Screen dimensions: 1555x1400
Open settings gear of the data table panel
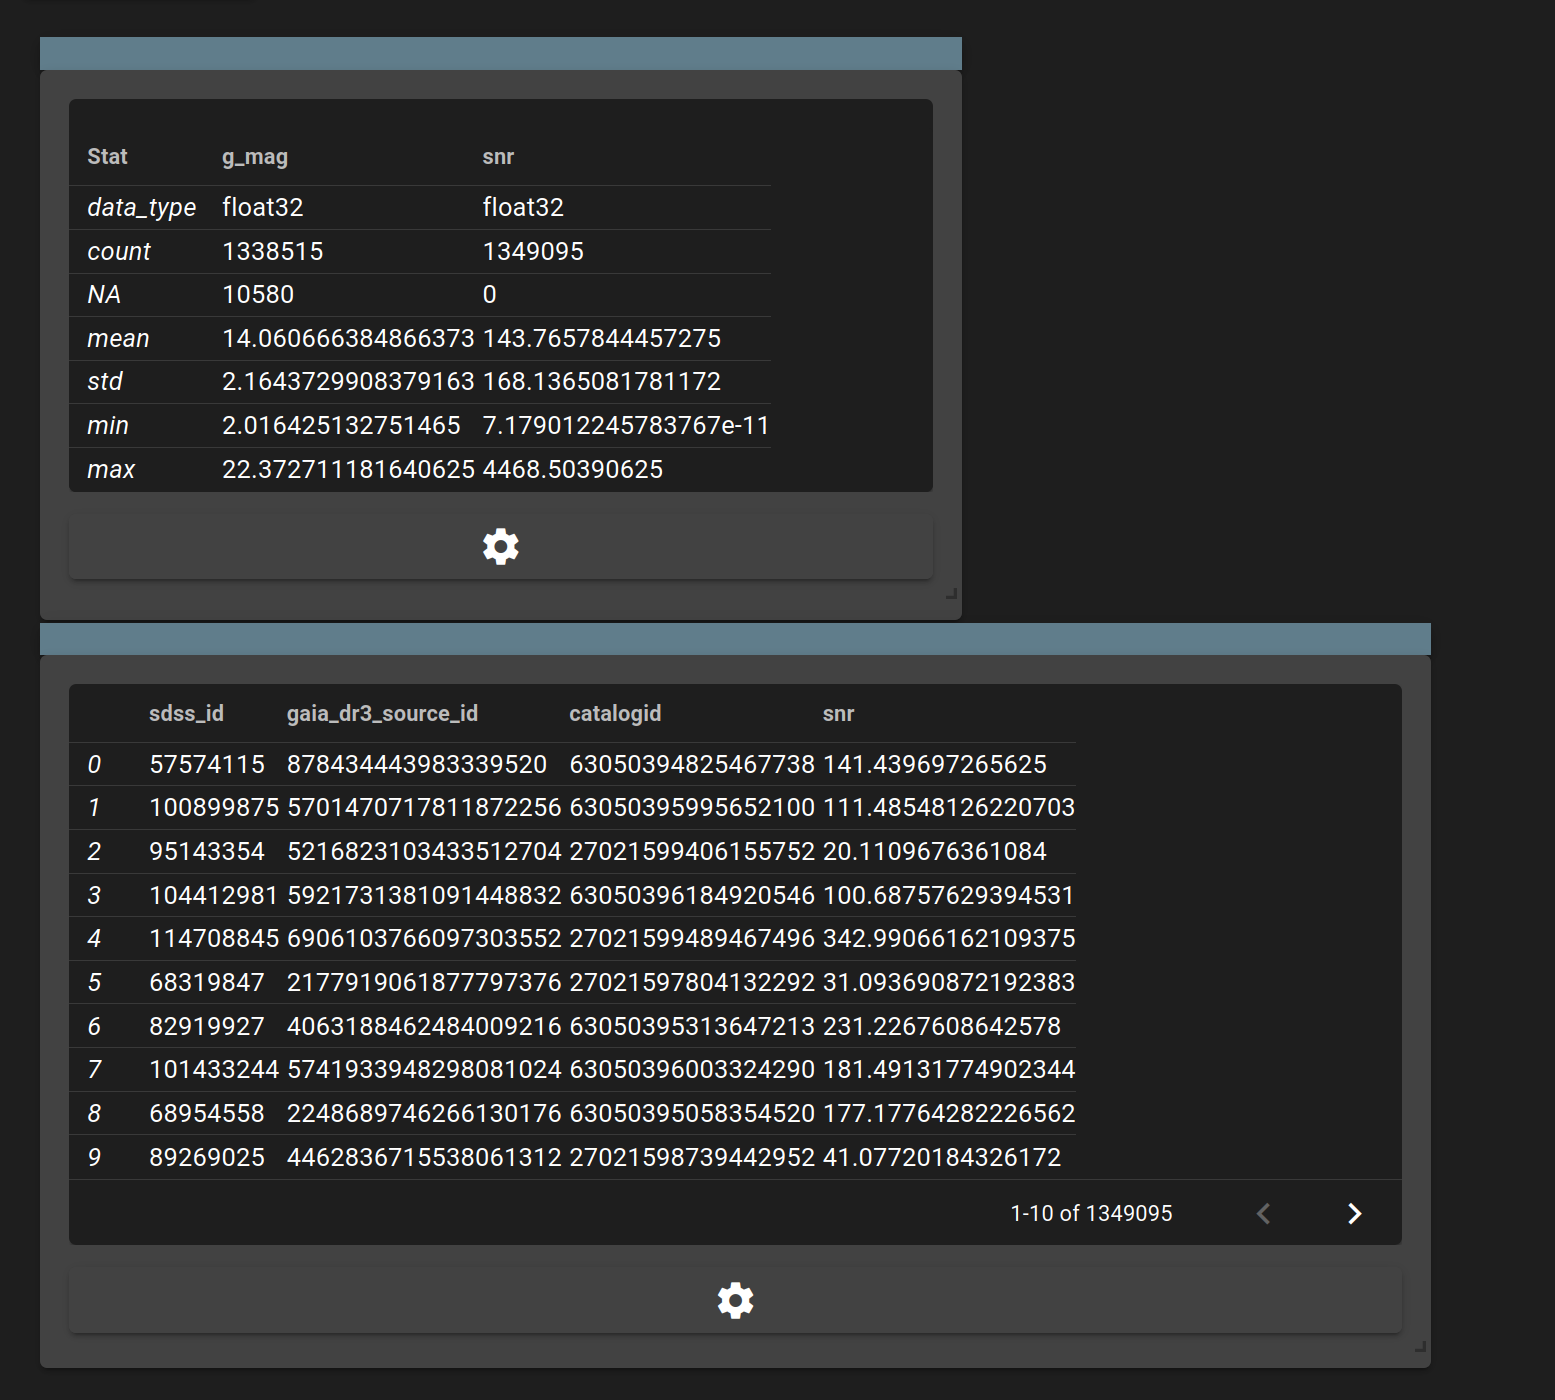(735, 1301)
